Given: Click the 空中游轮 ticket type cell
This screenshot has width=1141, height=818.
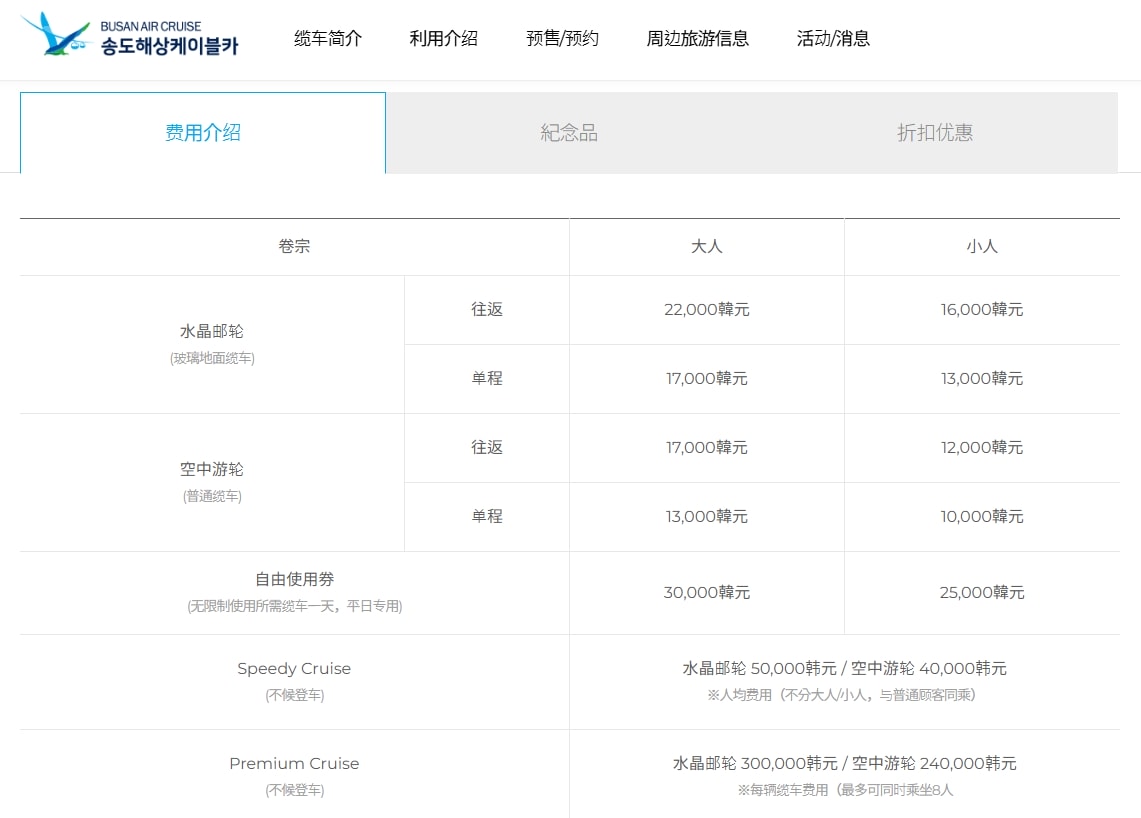Looking at the screenshot, I should pos(212,483).
